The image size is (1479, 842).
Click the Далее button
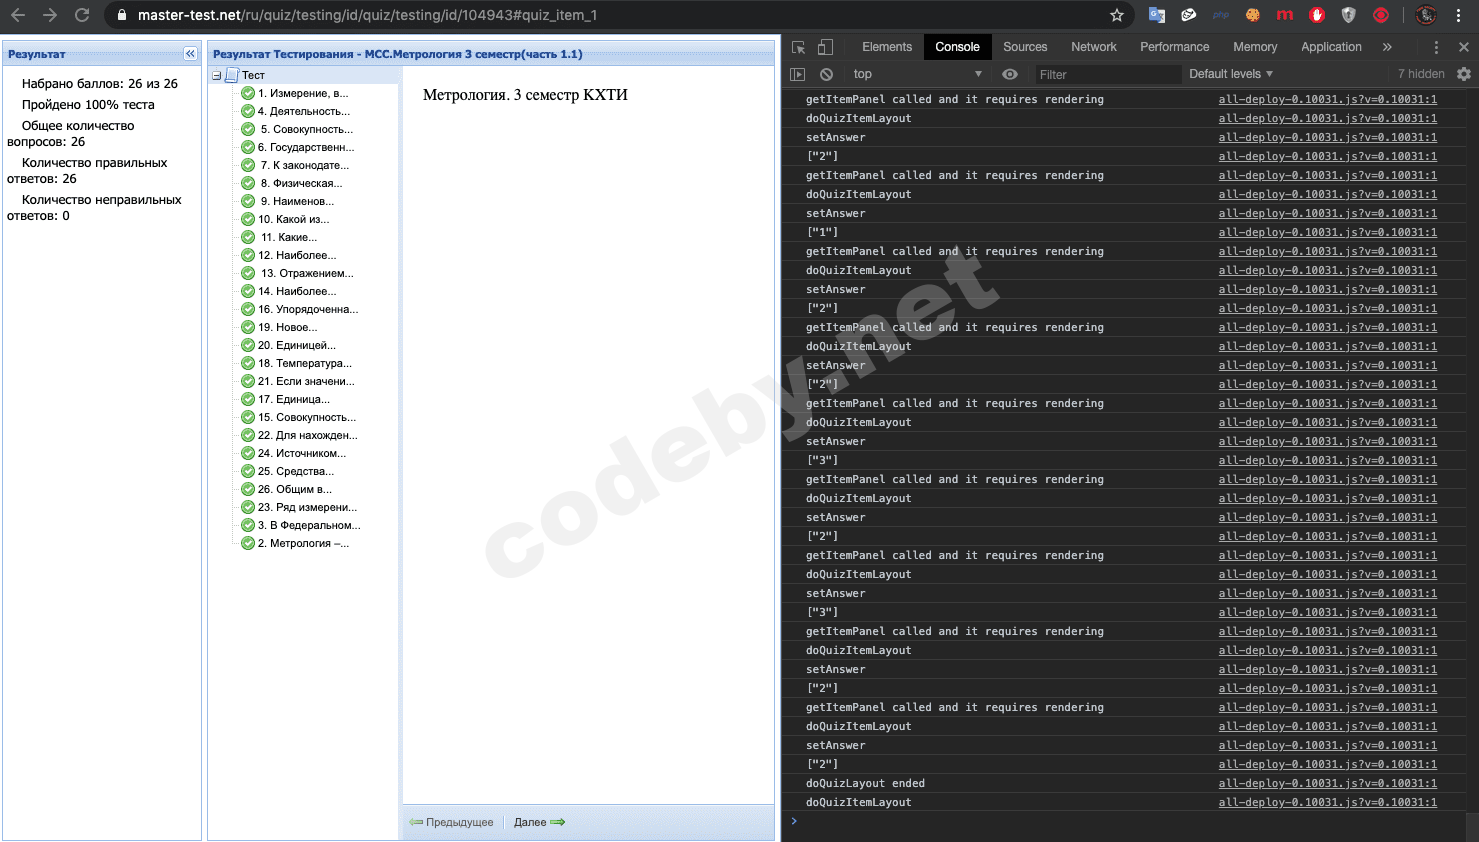(x=540, y=822)
